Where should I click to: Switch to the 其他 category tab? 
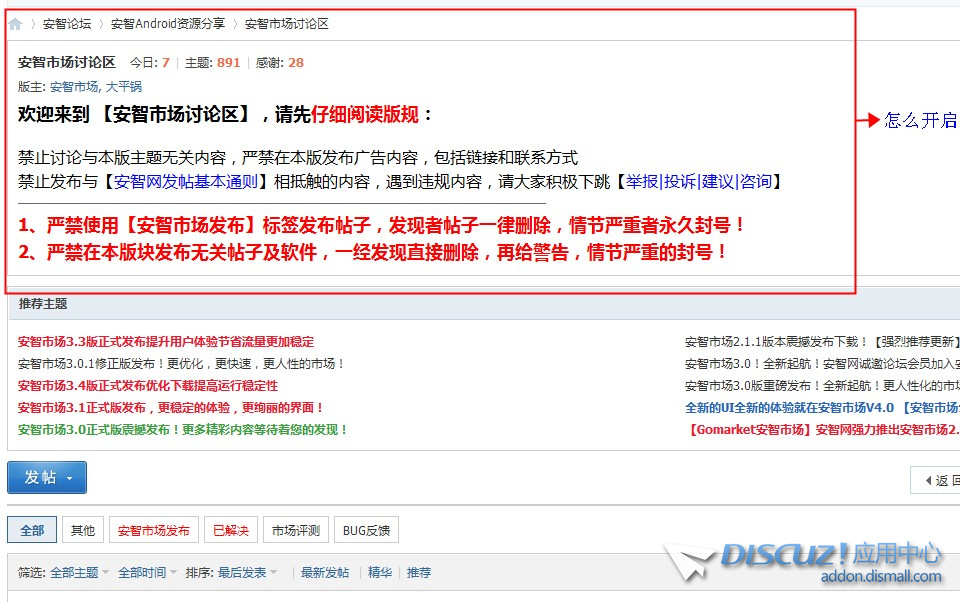pos(83,530)
